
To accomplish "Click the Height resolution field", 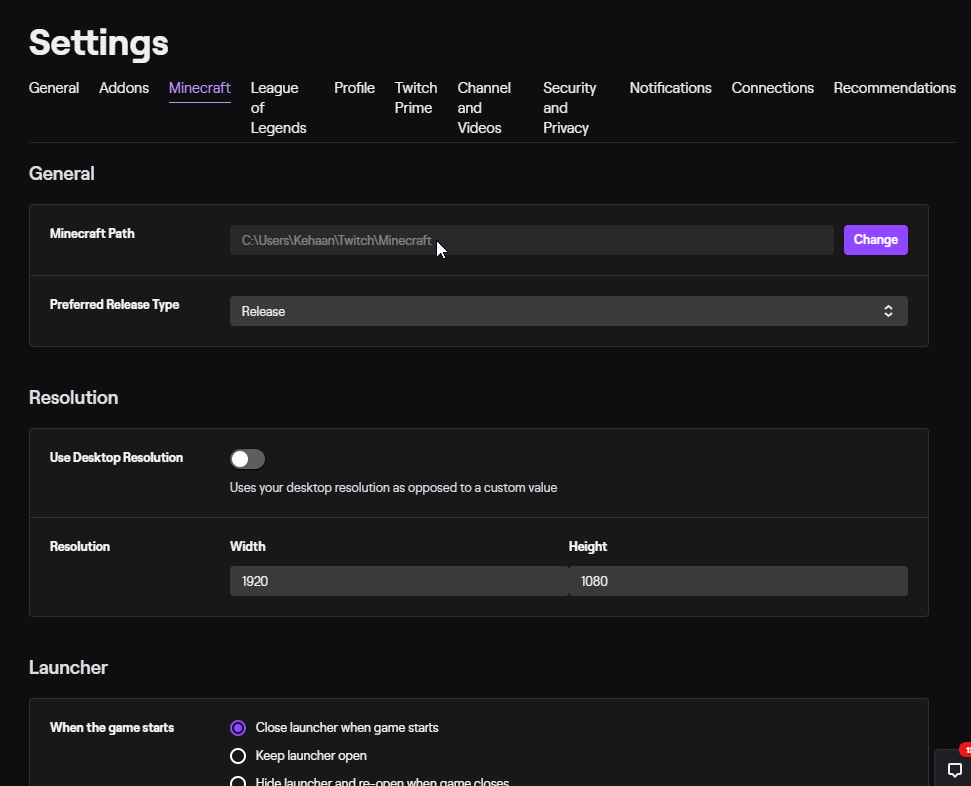I will tap(738, 581).
